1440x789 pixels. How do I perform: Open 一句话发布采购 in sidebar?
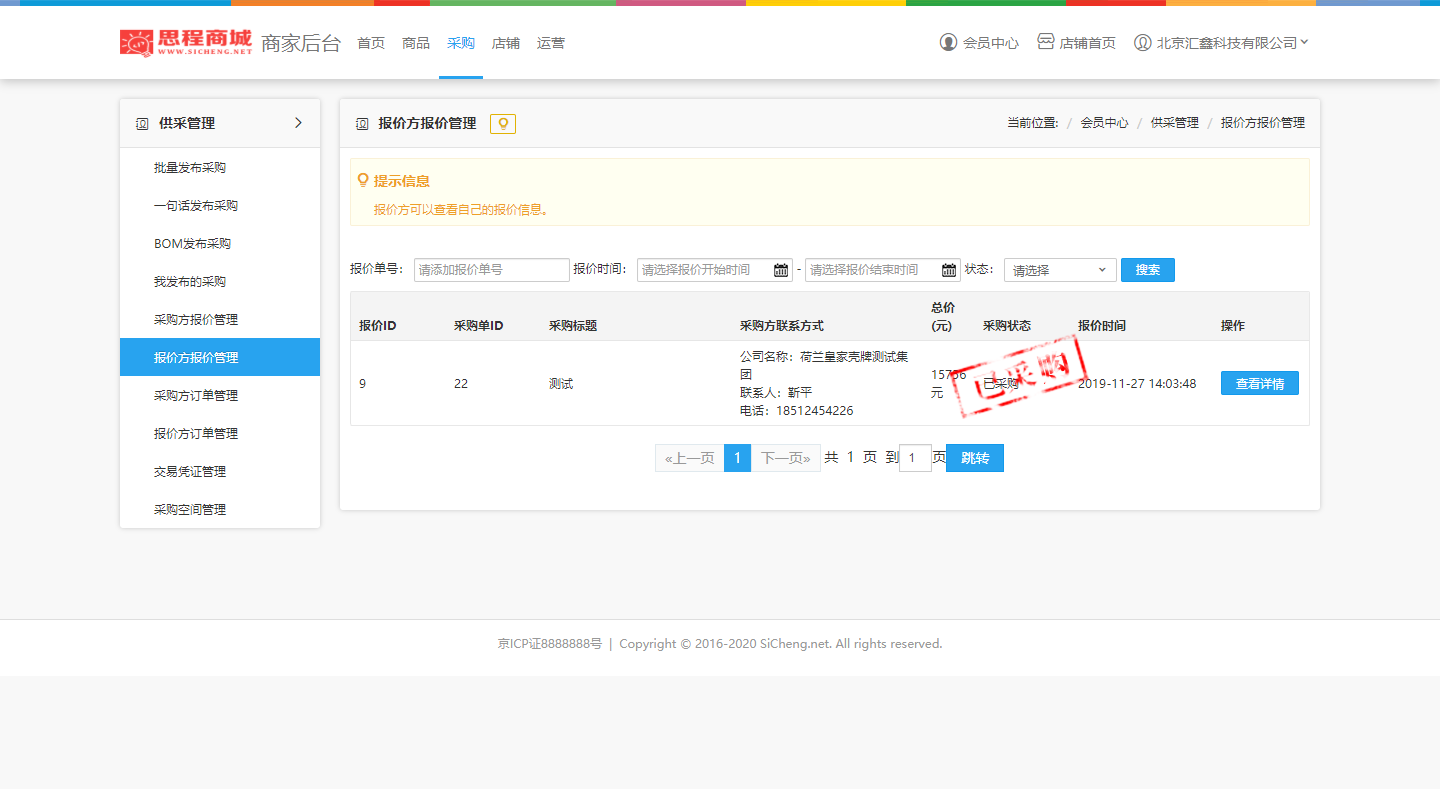tap(220, 206)
